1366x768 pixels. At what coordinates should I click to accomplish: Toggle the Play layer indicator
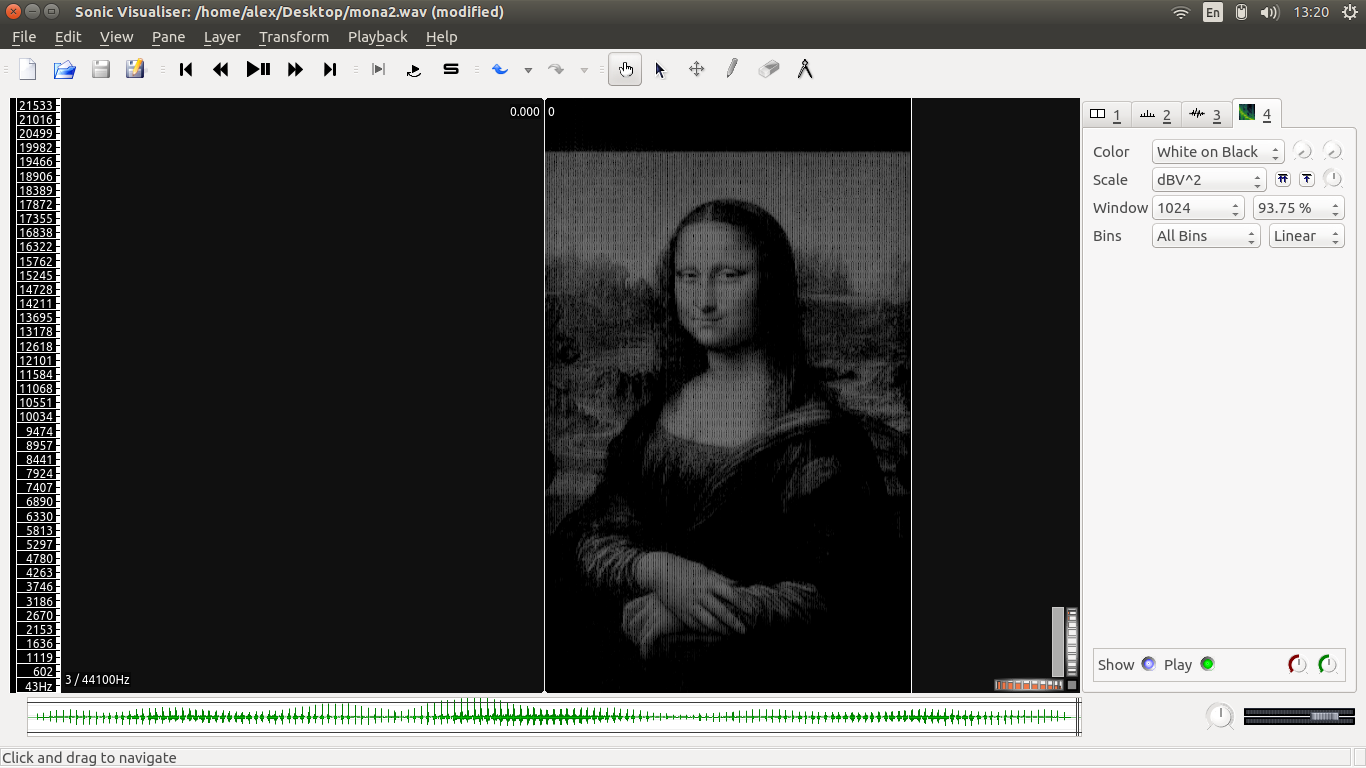tap(1207, 664)
